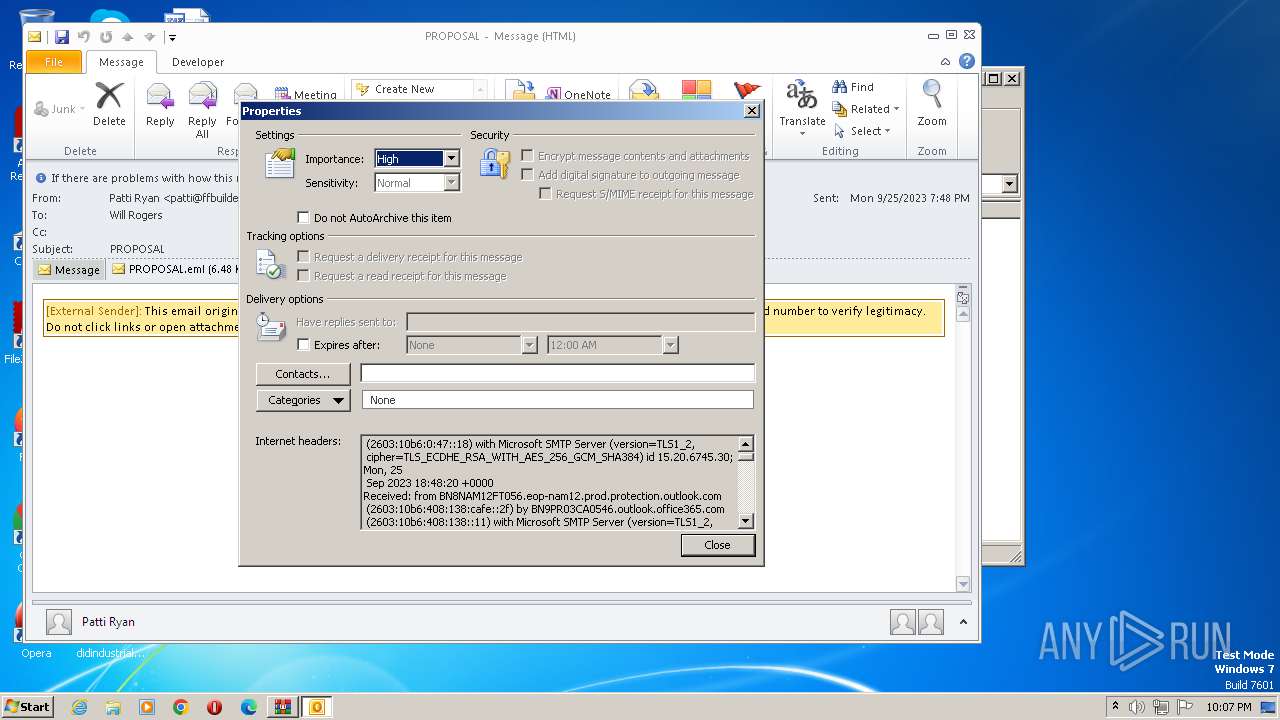1280x720 pixels.
Task: Click recipient Will Rogers in To field
Action: [136, 215]
